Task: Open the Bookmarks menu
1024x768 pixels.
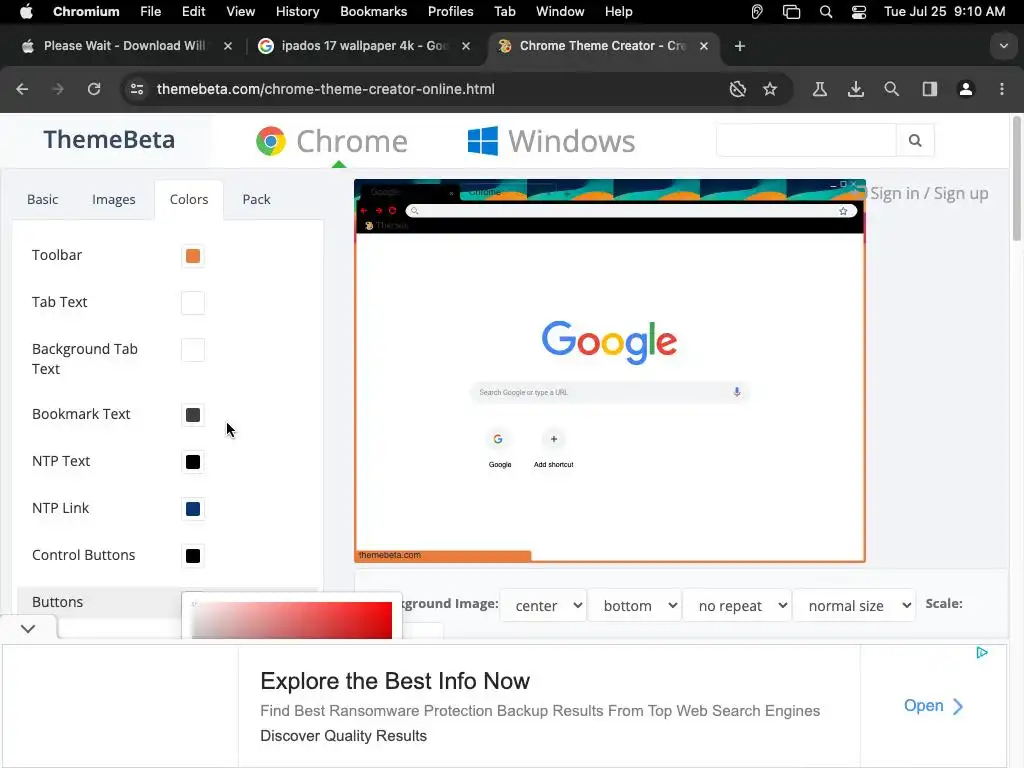Action: 374,12
